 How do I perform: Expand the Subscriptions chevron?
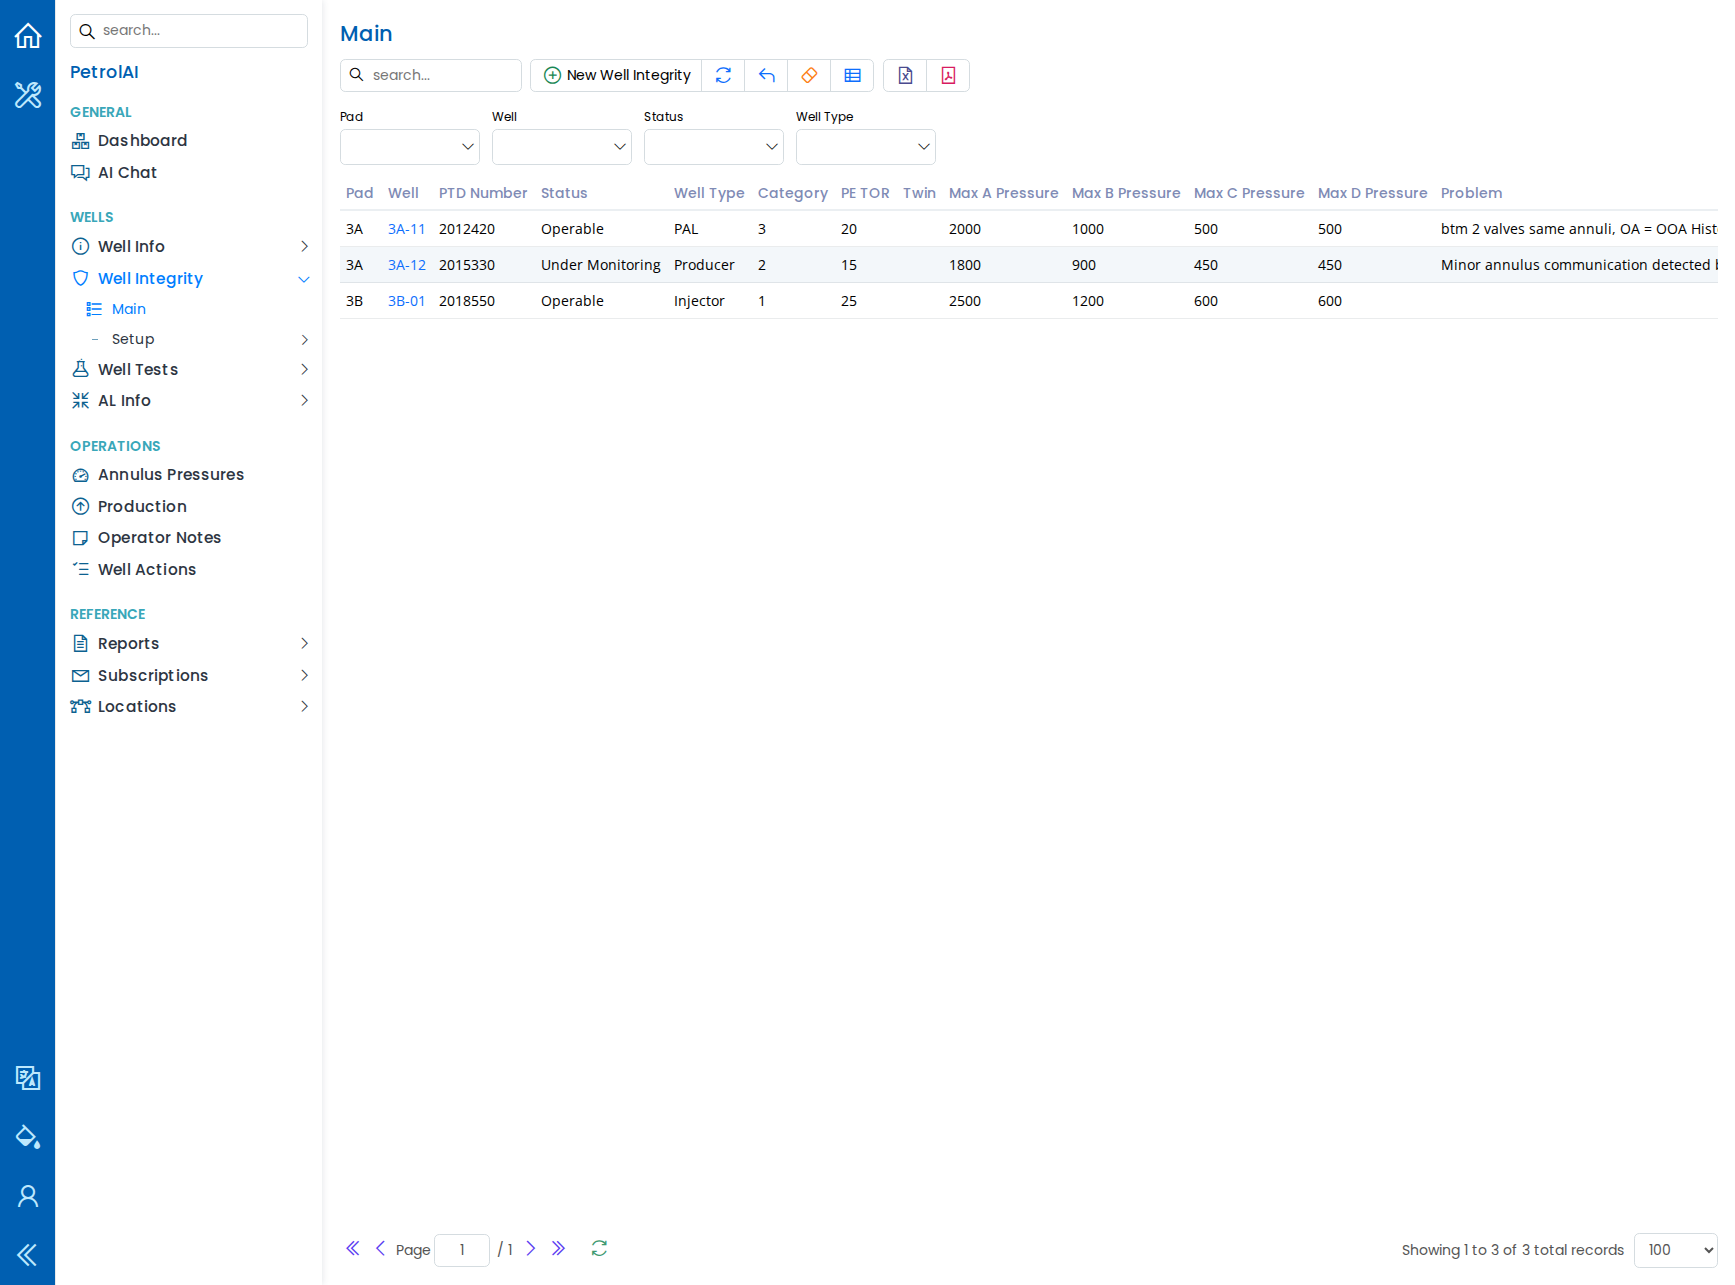point(305,675)
